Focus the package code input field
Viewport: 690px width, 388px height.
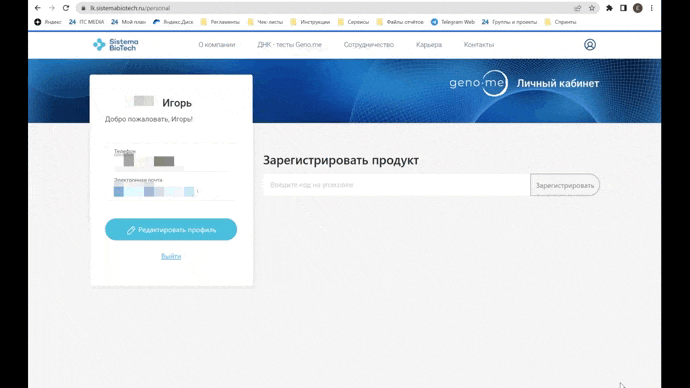tap(396, 185)
